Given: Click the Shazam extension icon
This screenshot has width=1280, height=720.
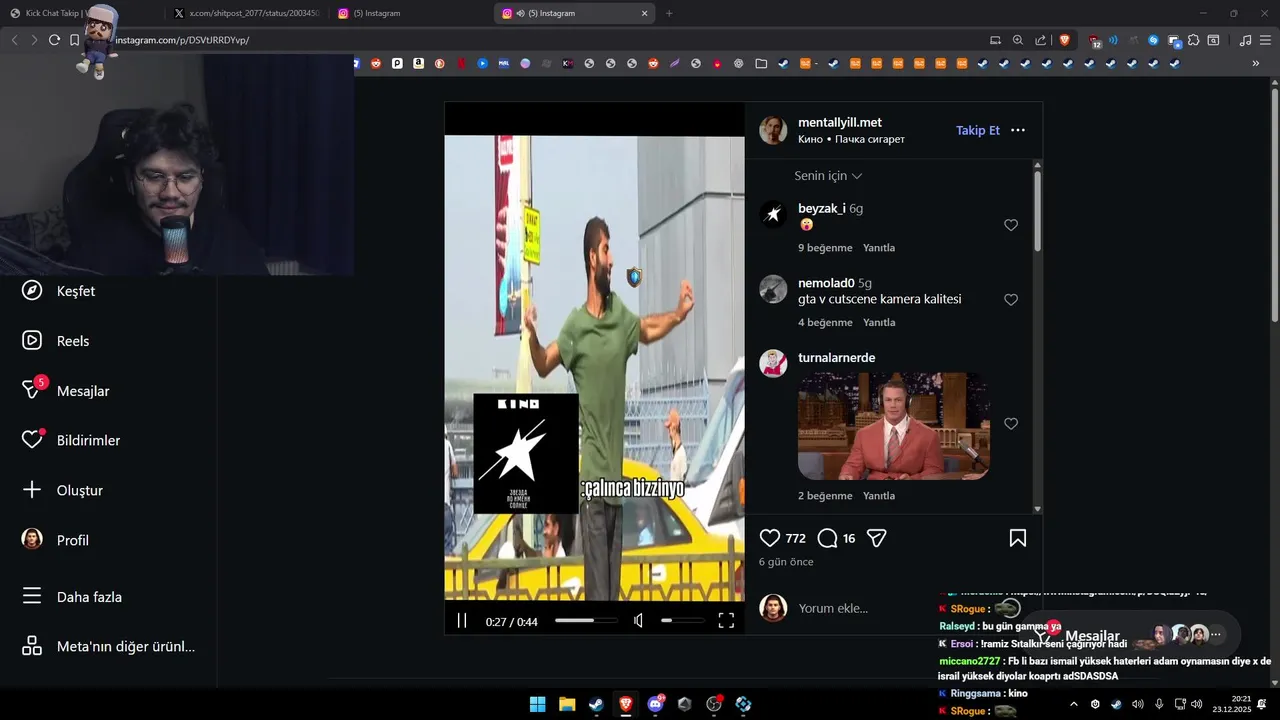Looking at the screenshot, I should (x=1153, y=40).
